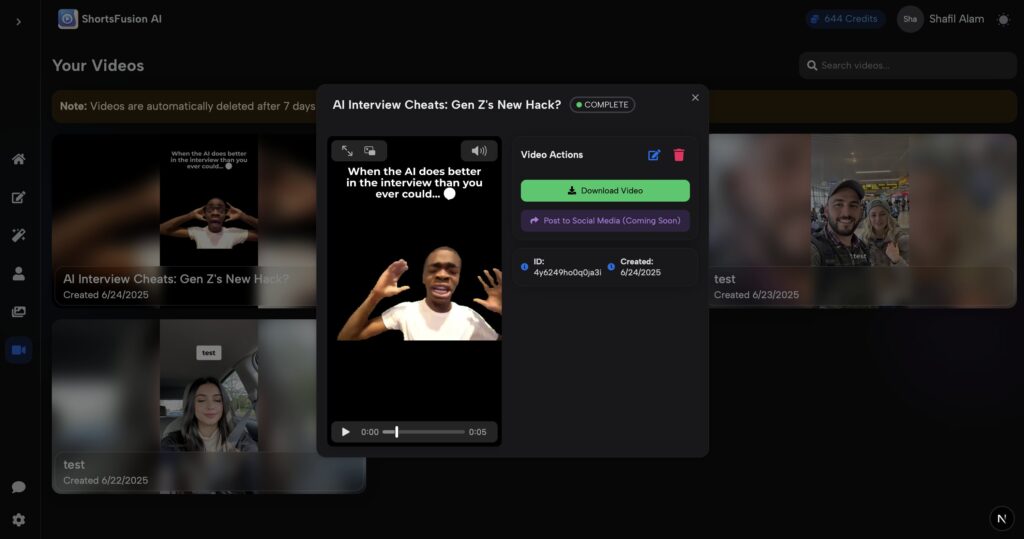Screen dimensions: 1024x539
Task: Open the edit note icon in sidebar
Action: (18, 197)
